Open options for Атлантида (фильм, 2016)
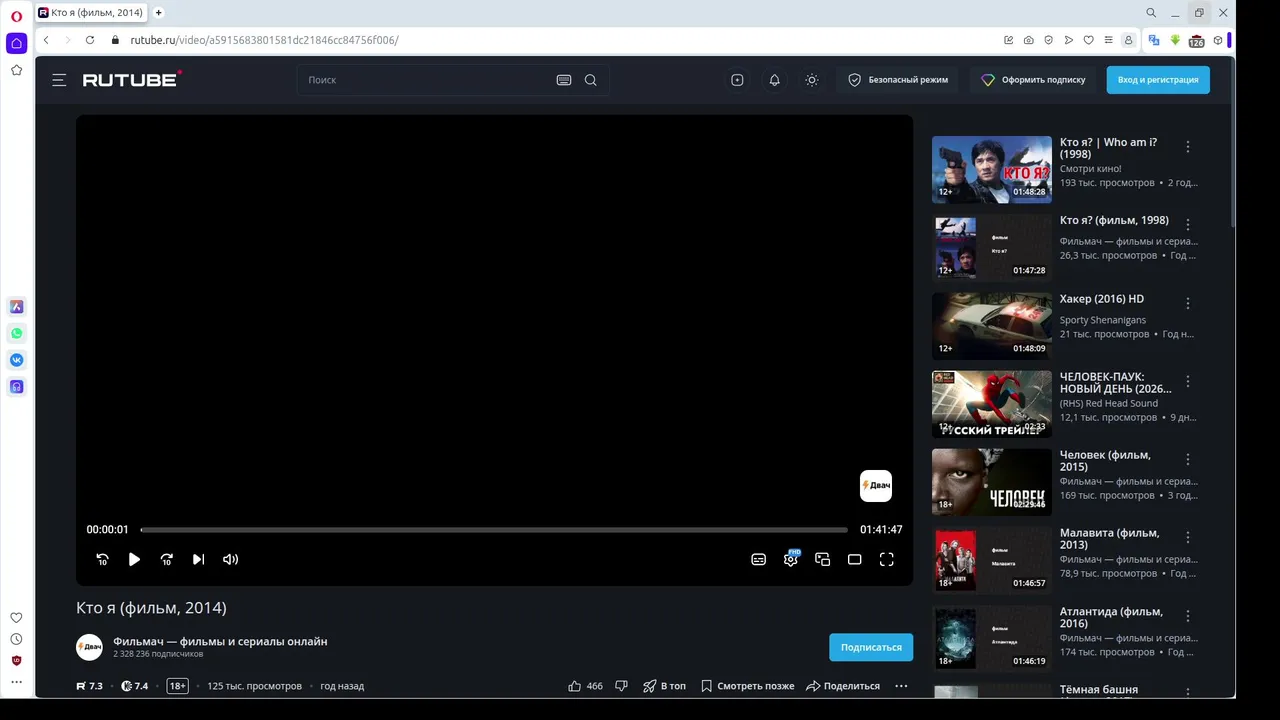Viewport: 1280px width, 720px height. (1188, 615)
